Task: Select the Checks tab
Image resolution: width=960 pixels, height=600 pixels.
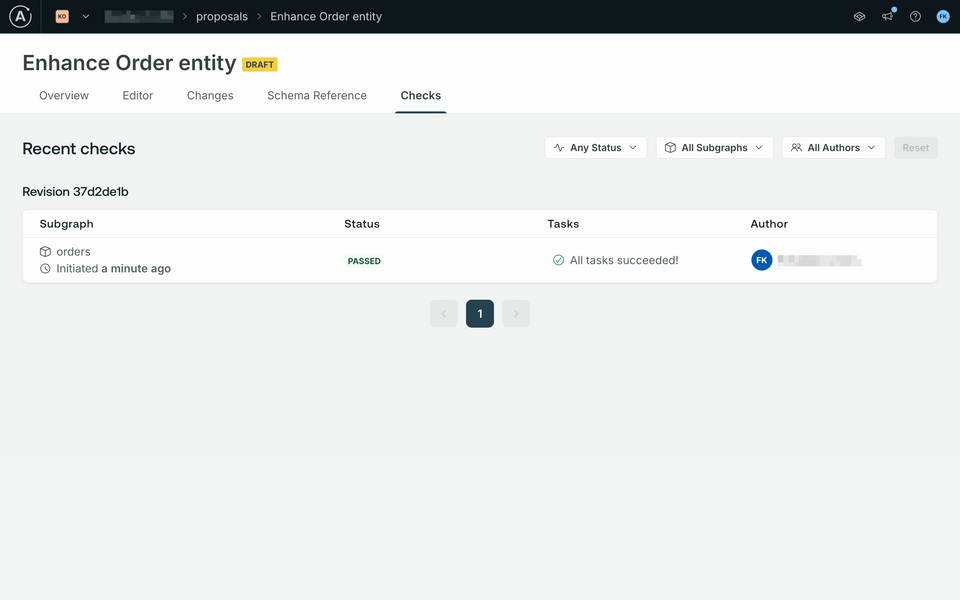Action: coord(421,96)
